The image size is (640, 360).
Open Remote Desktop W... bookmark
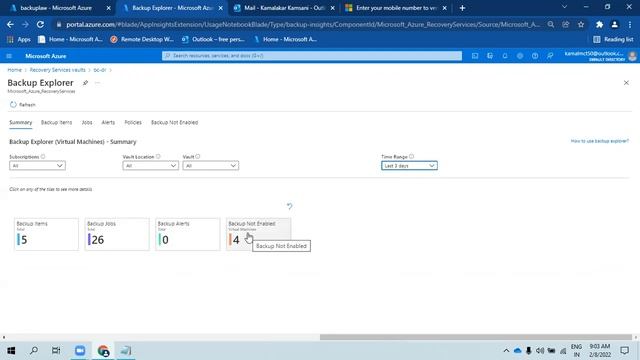(x=142, y=40)
